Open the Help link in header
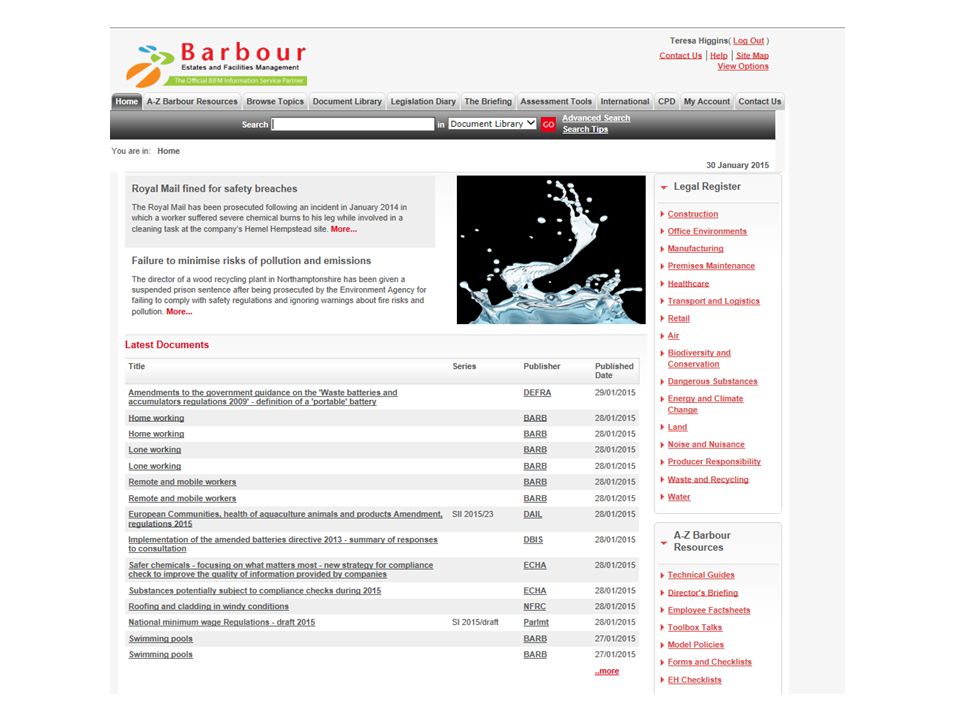Image resolution: width=960 pixels, height=720 pixels. [719, 56]
